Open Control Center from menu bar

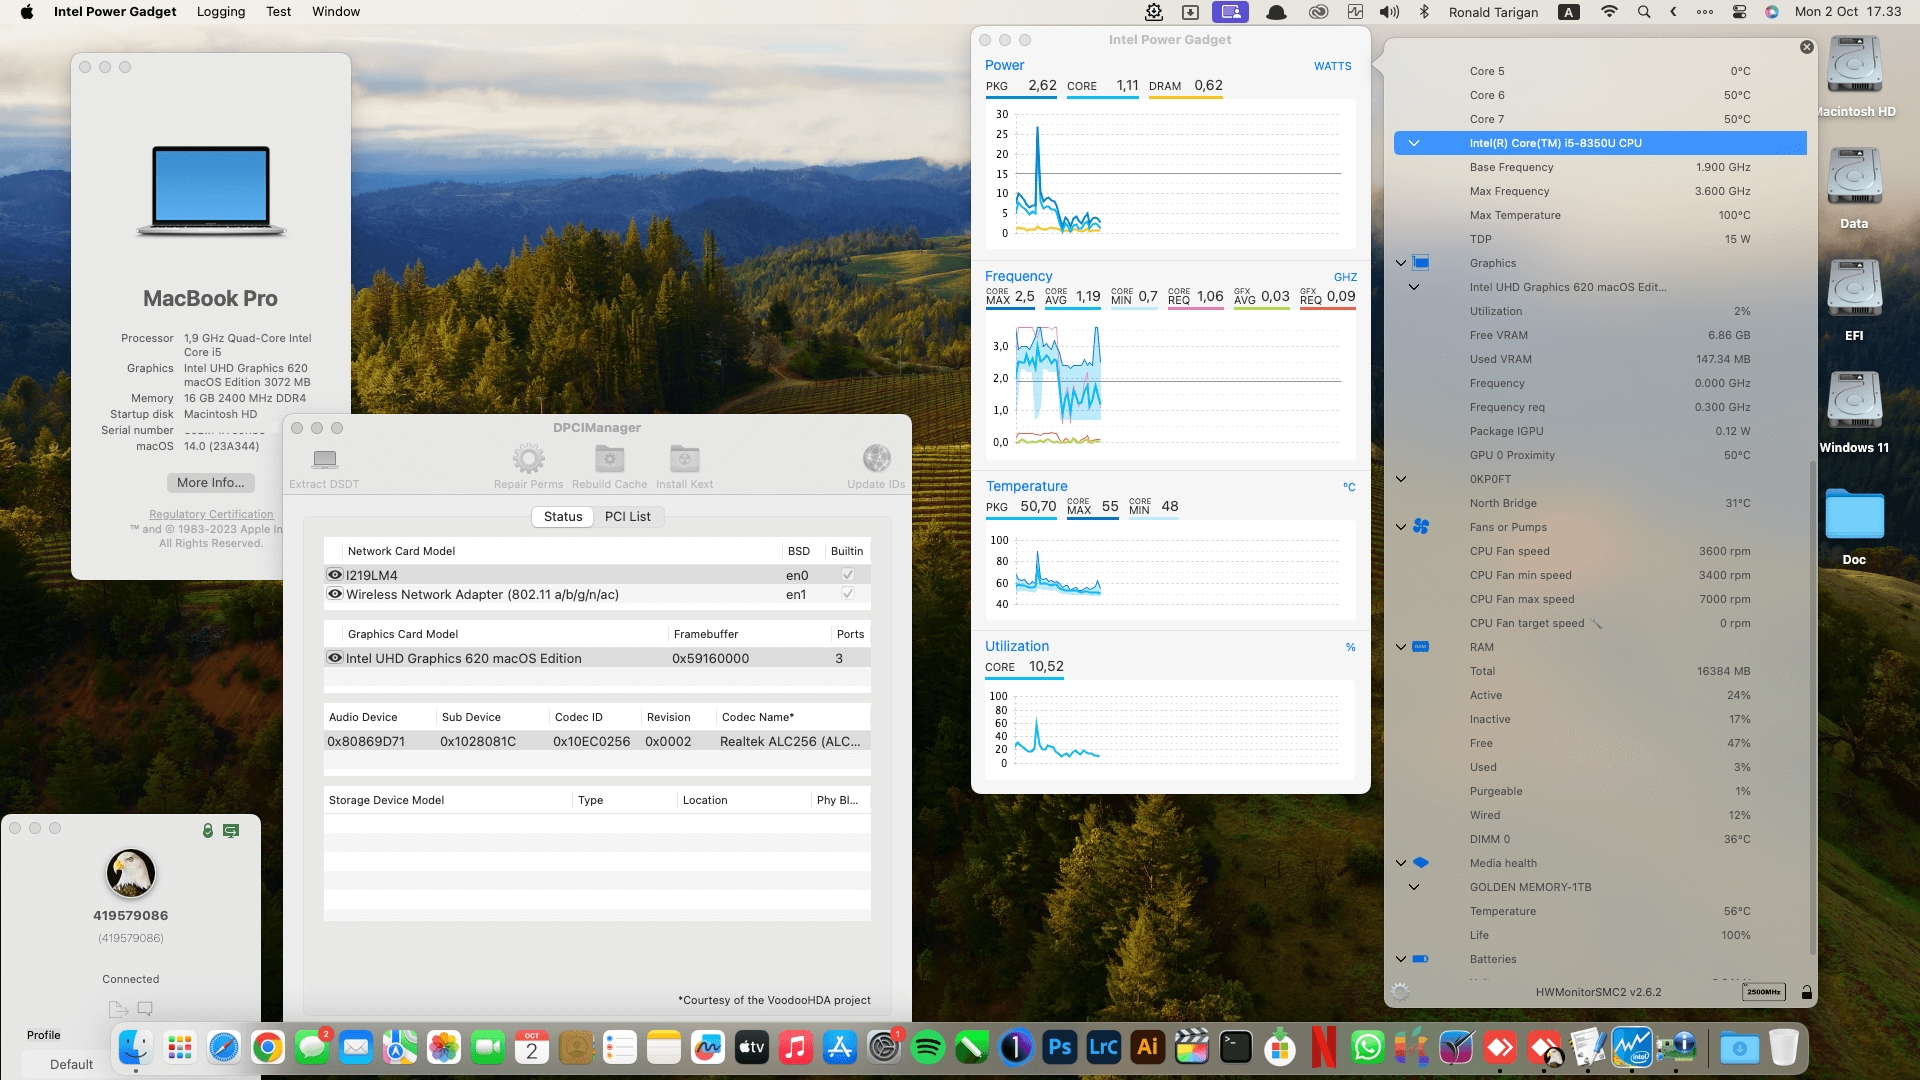[x=1739, y=12]
